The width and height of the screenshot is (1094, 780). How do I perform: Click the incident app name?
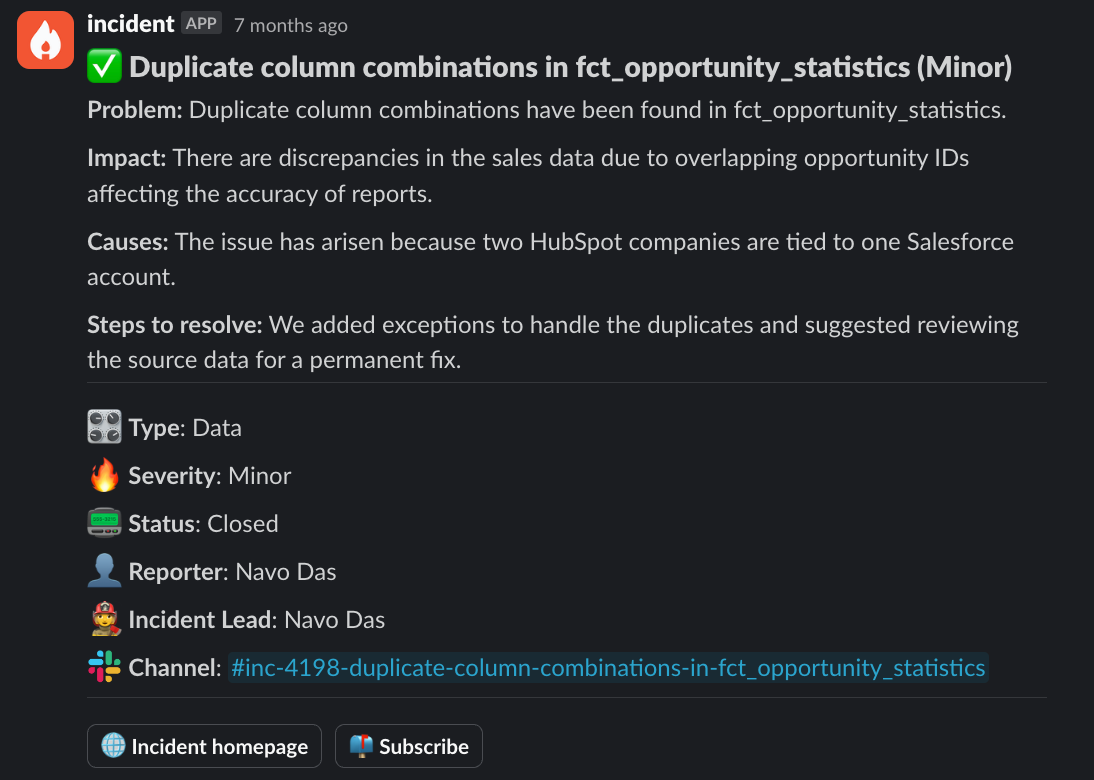pos(131,24)
